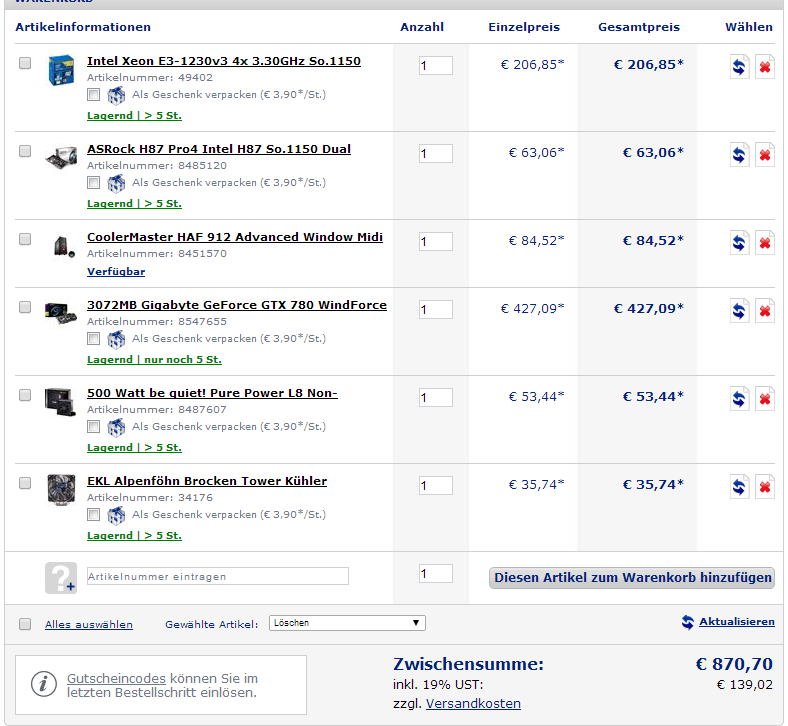This screenshot has height=726, width=788.
Task: Open the CoolerMaster case thumbnail
Action: coord(64,246)
